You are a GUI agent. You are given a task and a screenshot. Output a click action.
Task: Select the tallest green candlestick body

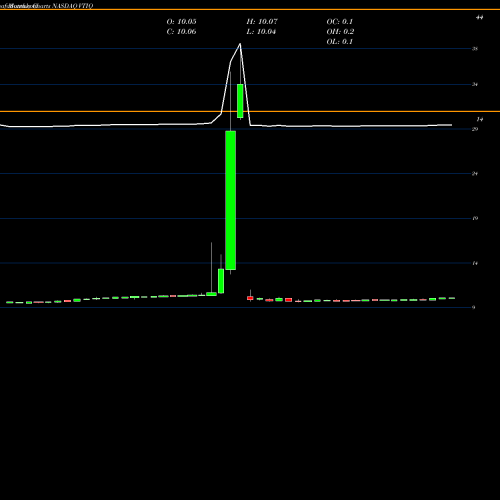click(x=231, y=200)
